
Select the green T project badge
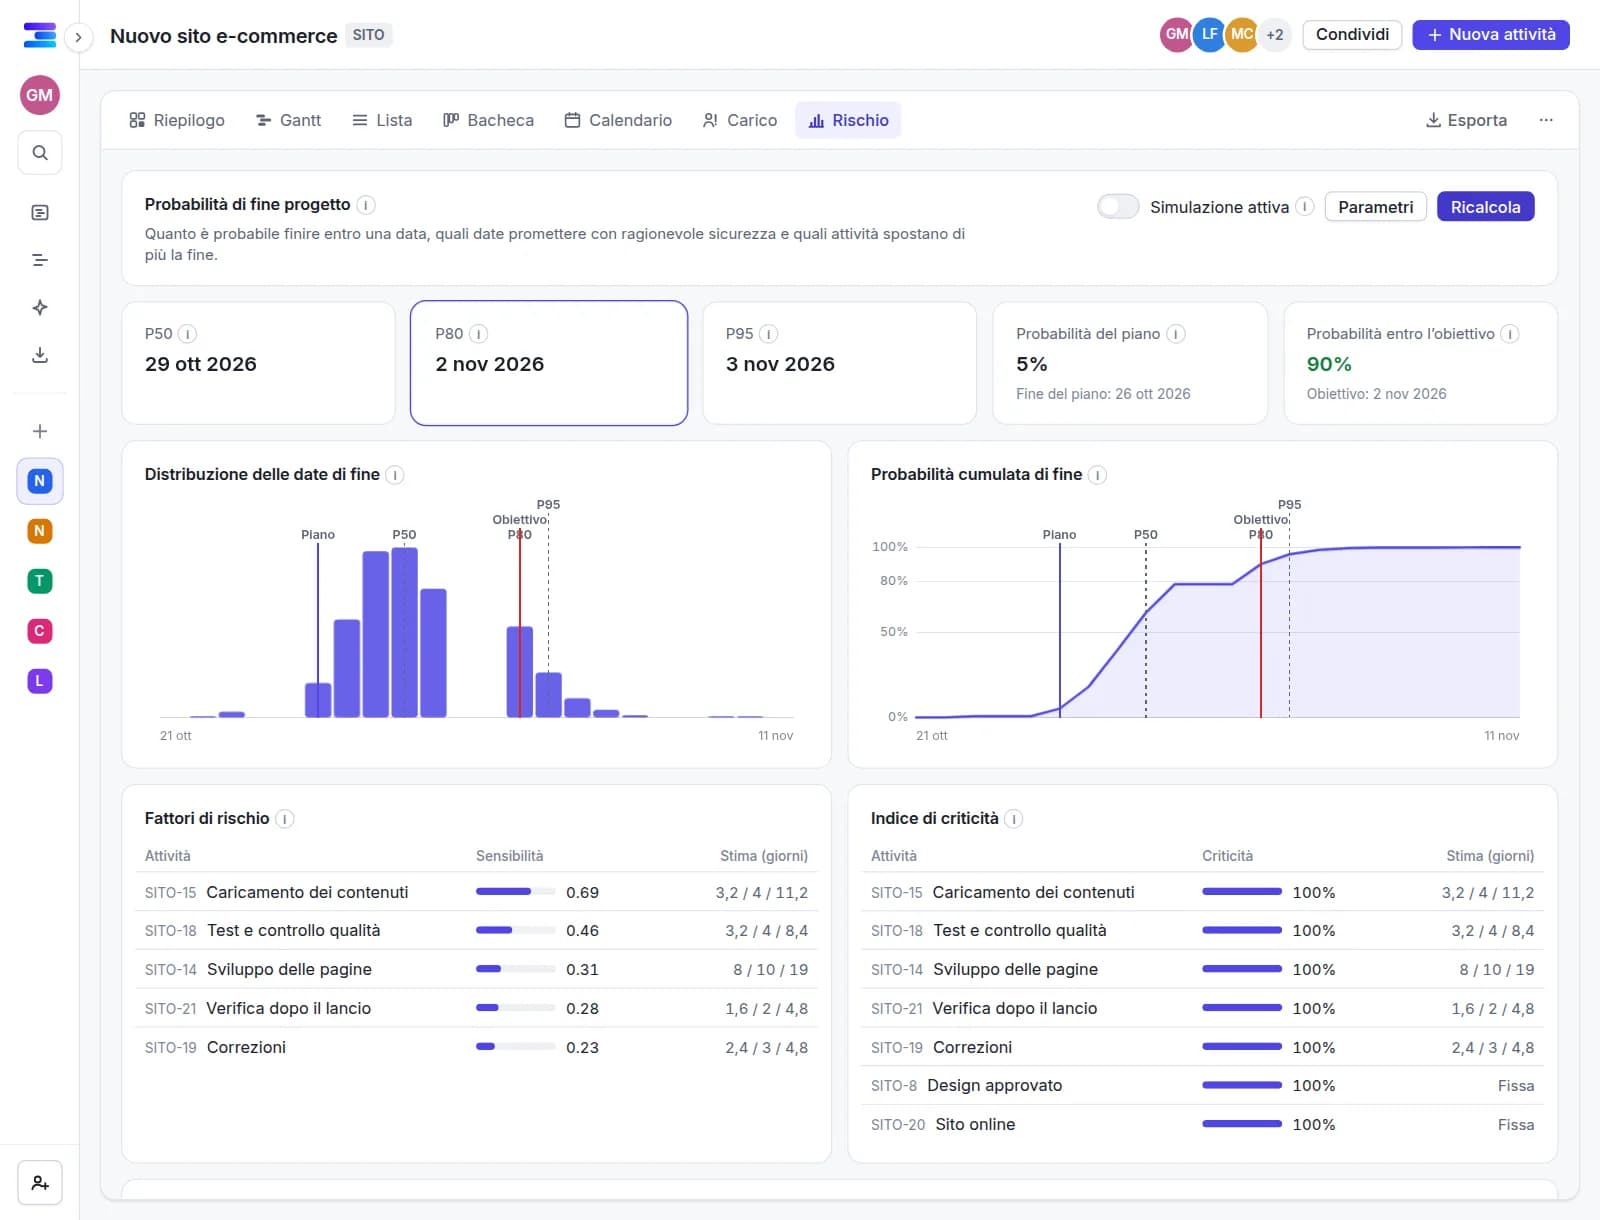[x=40, y=581]
